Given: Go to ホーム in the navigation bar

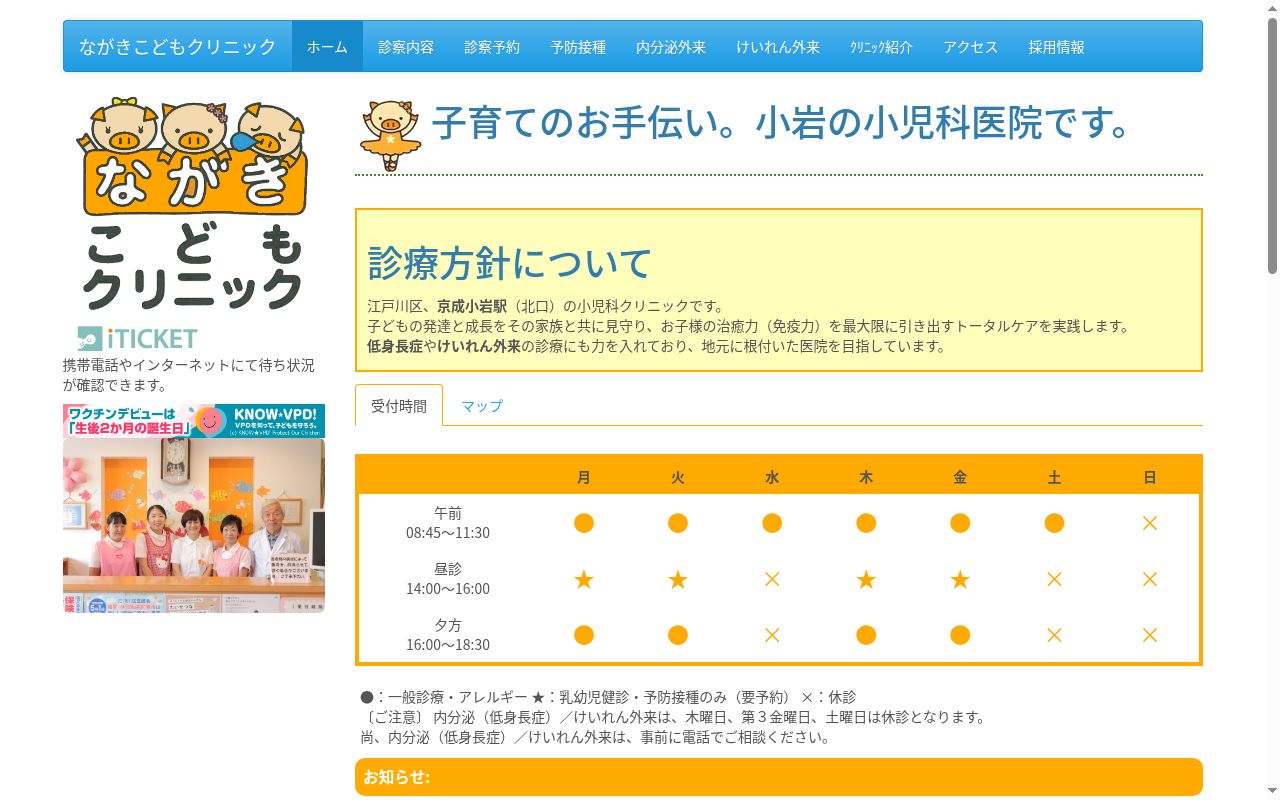Looking at the screenshot, I should coord(327,47).
